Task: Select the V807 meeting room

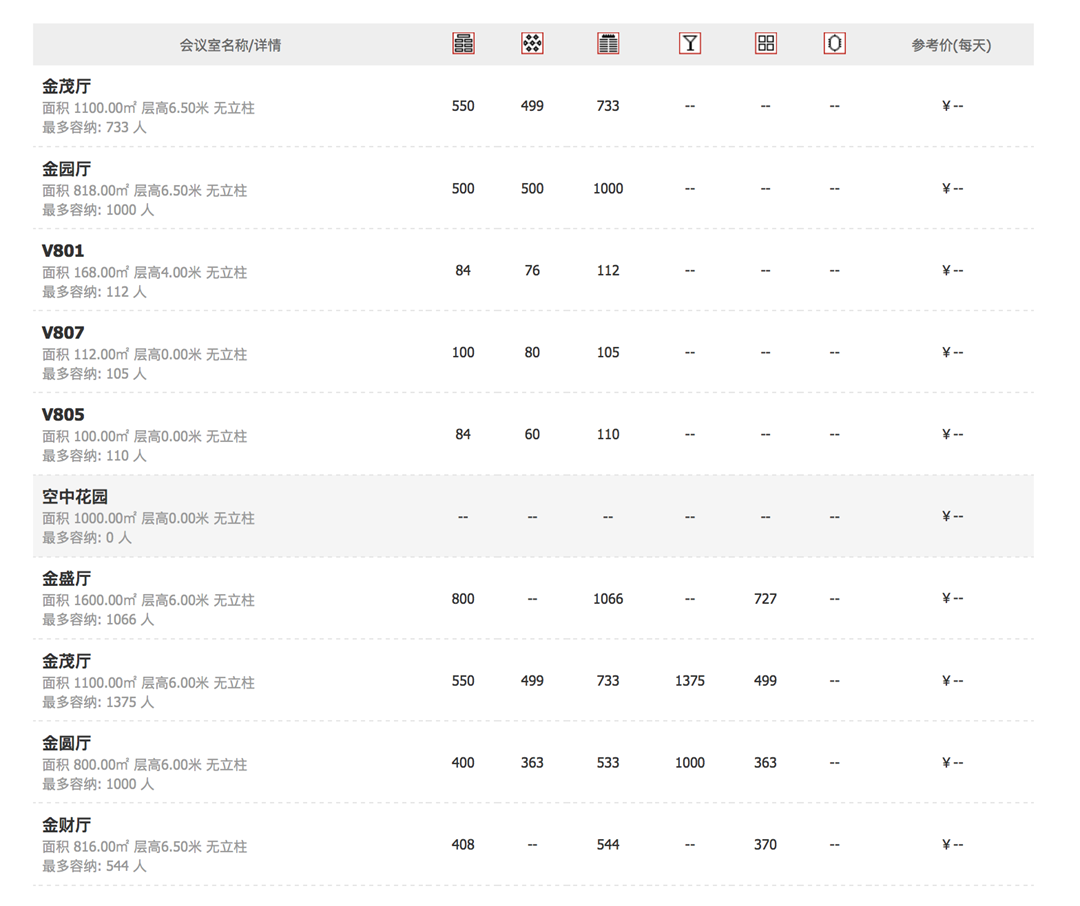Action: (x=63, y=333)
